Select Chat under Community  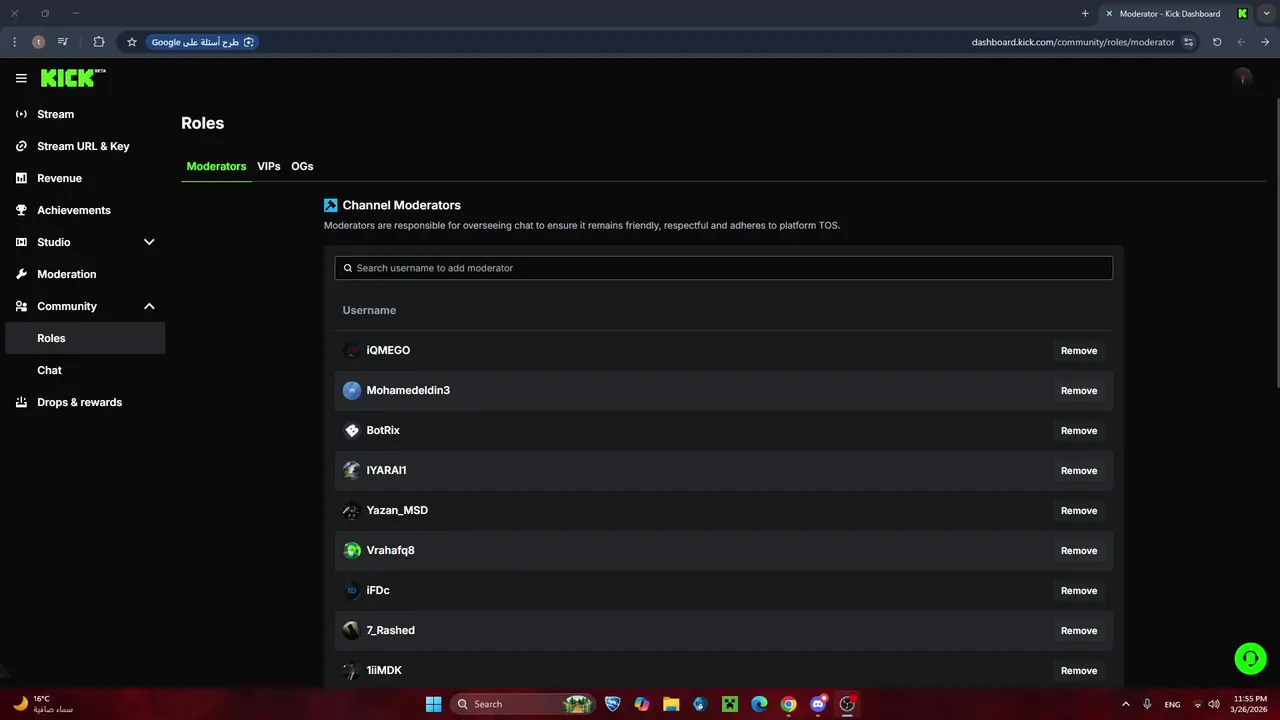click(85, 370)
